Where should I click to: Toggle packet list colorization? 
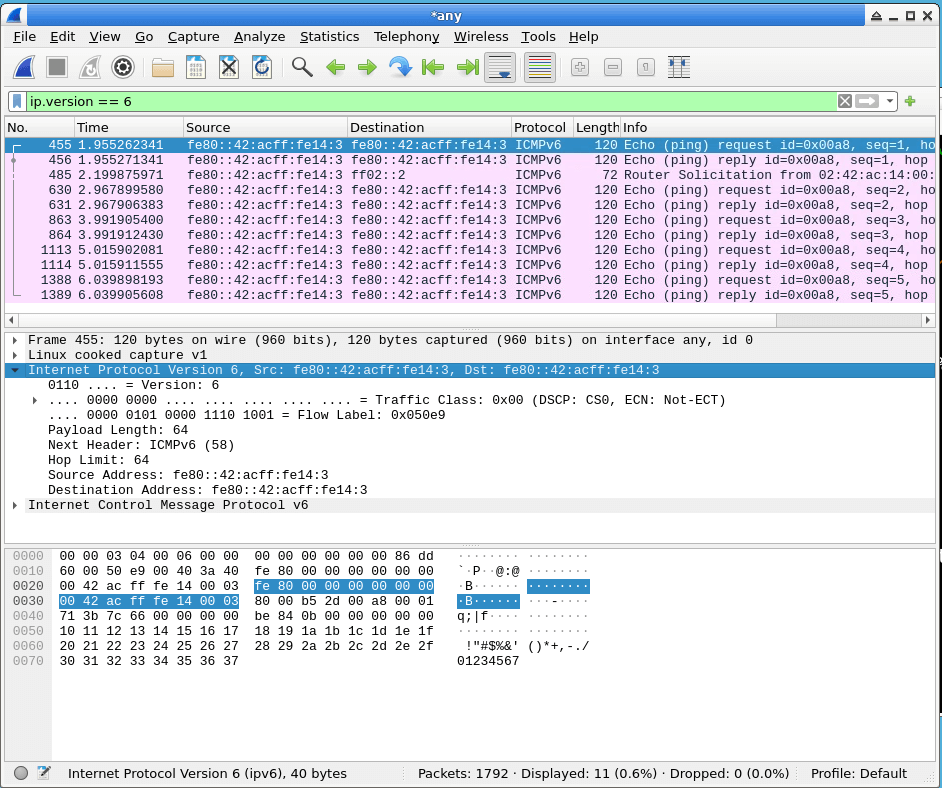point(539,67)
